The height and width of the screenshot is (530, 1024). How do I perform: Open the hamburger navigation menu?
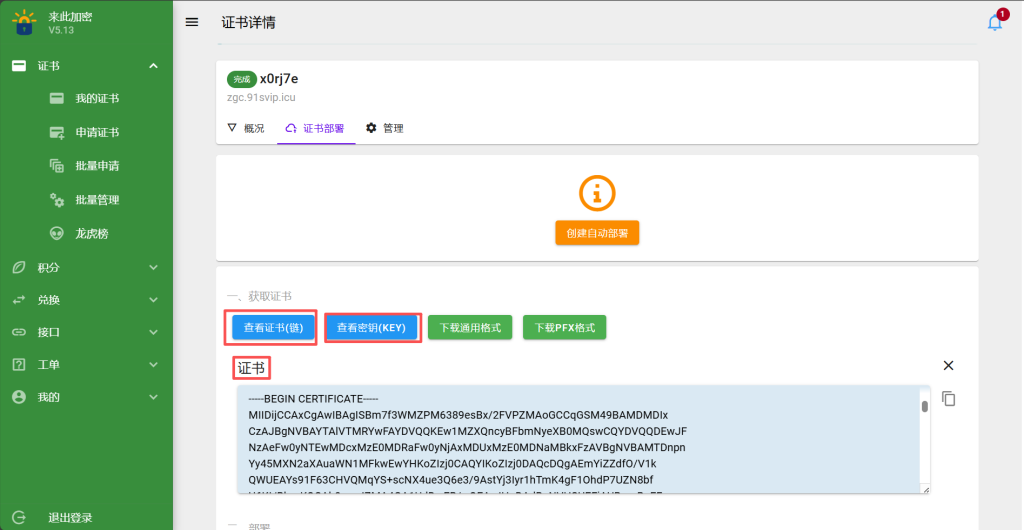[x=192, y=23]
